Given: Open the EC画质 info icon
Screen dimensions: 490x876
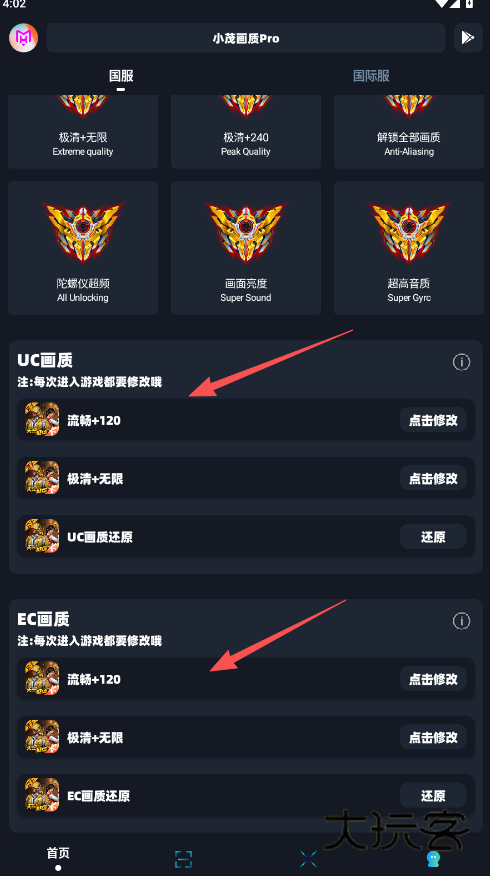Looking at the screenshot, I should tap(461, 621).
